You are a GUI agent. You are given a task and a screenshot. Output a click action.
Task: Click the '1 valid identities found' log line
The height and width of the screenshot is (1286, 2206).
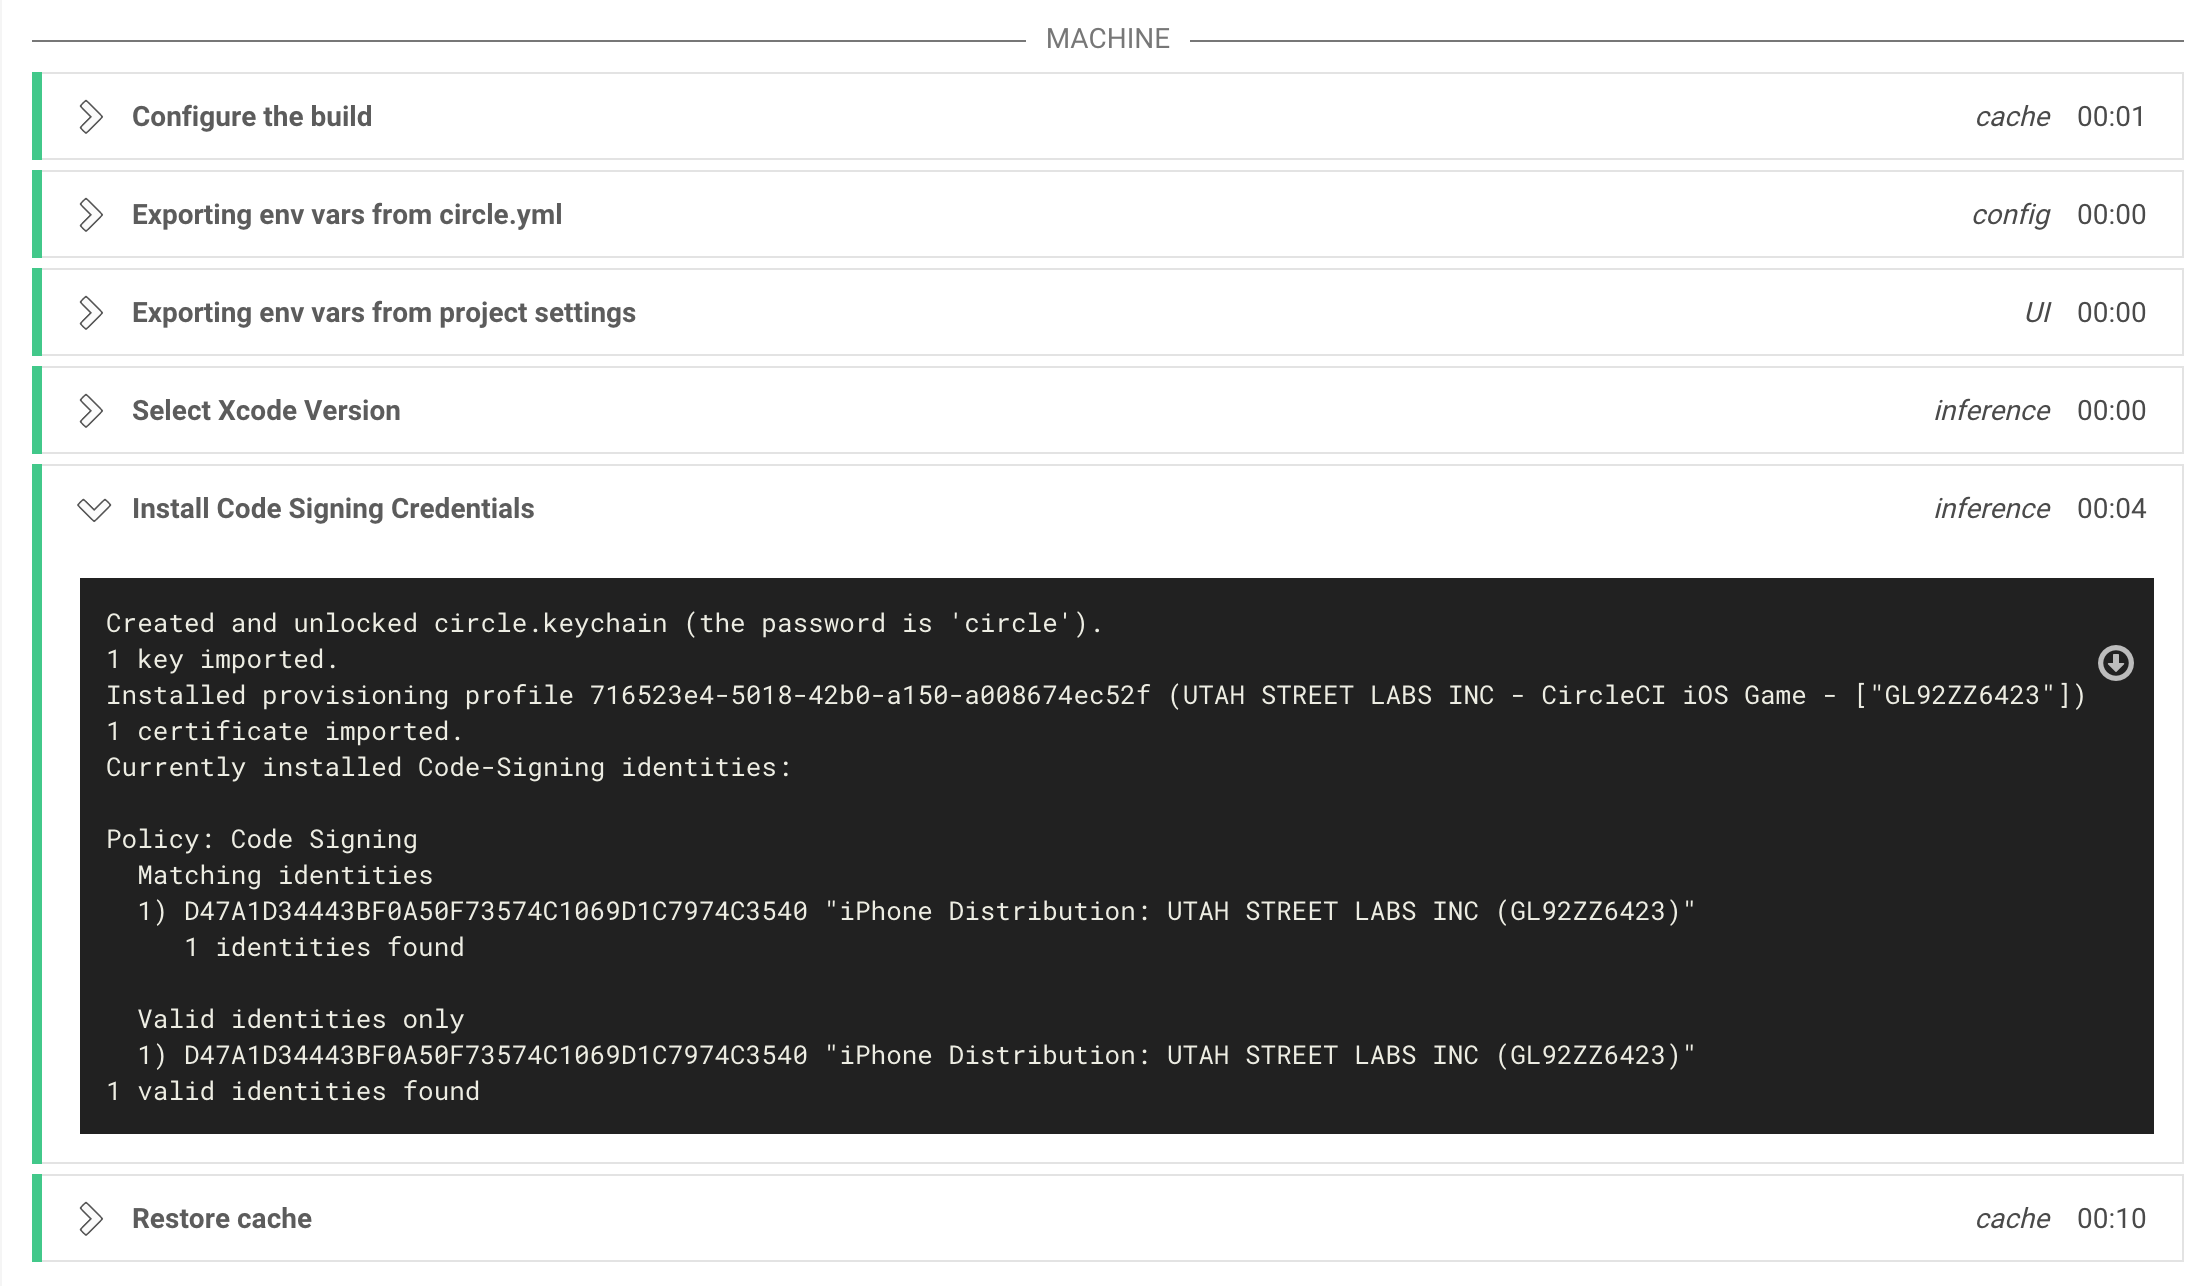coord(293,1092)
